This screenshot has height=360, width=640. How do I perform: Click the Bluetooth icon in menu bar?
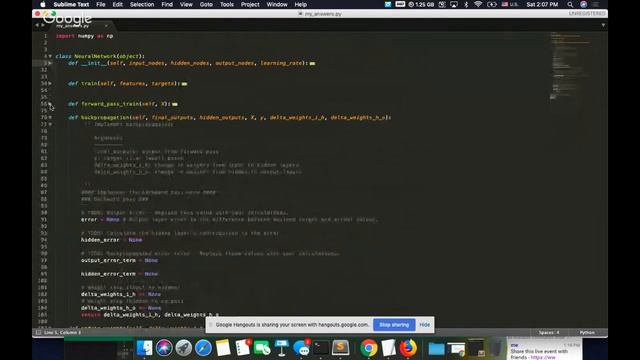[466, 4]
